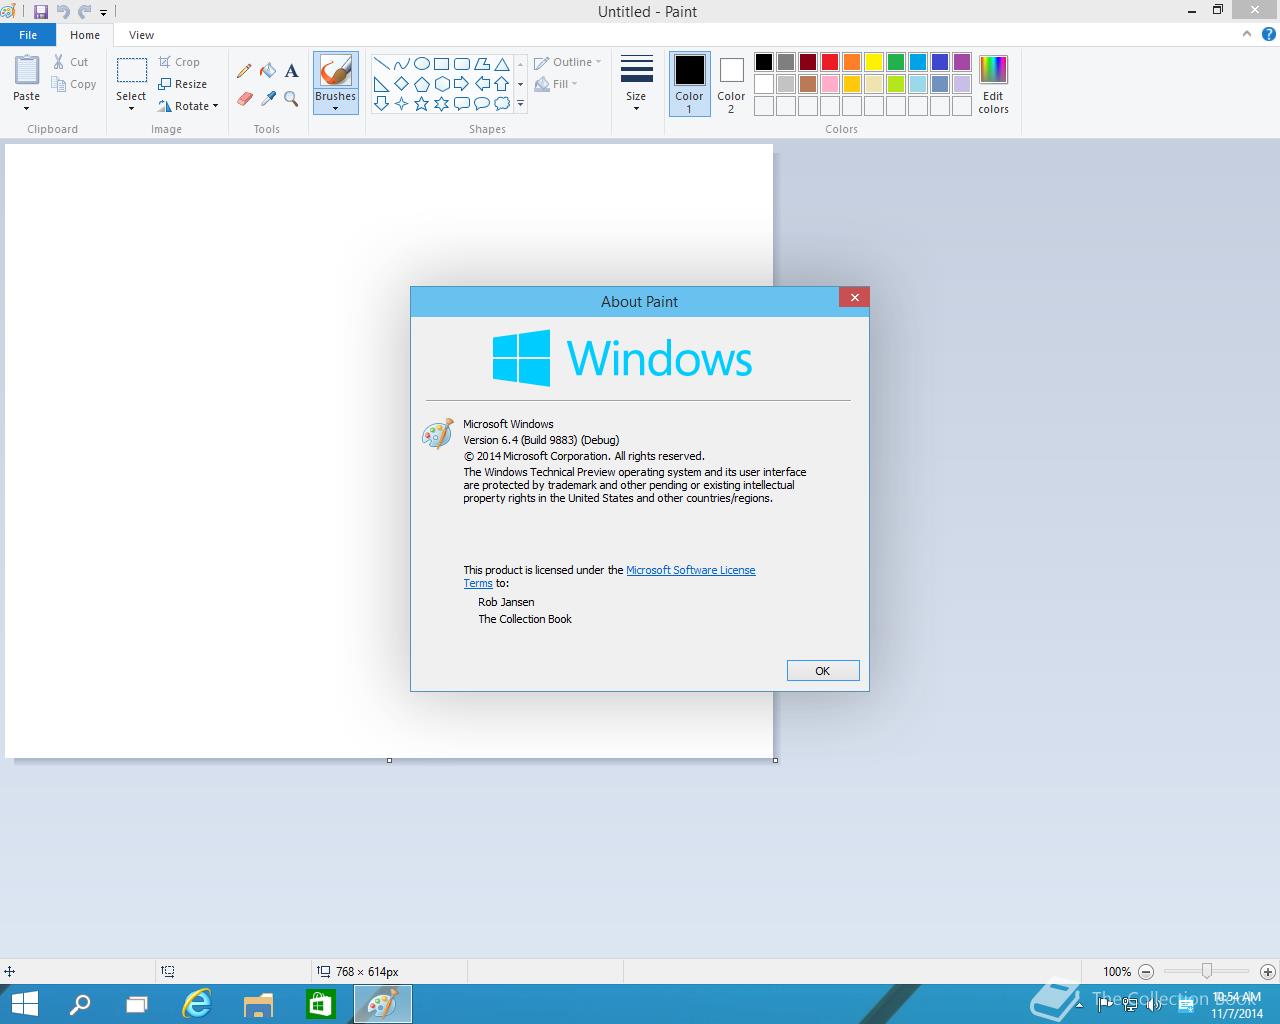Click the Copy button
Screen dimensions: 1280x1024
(74, 84)
